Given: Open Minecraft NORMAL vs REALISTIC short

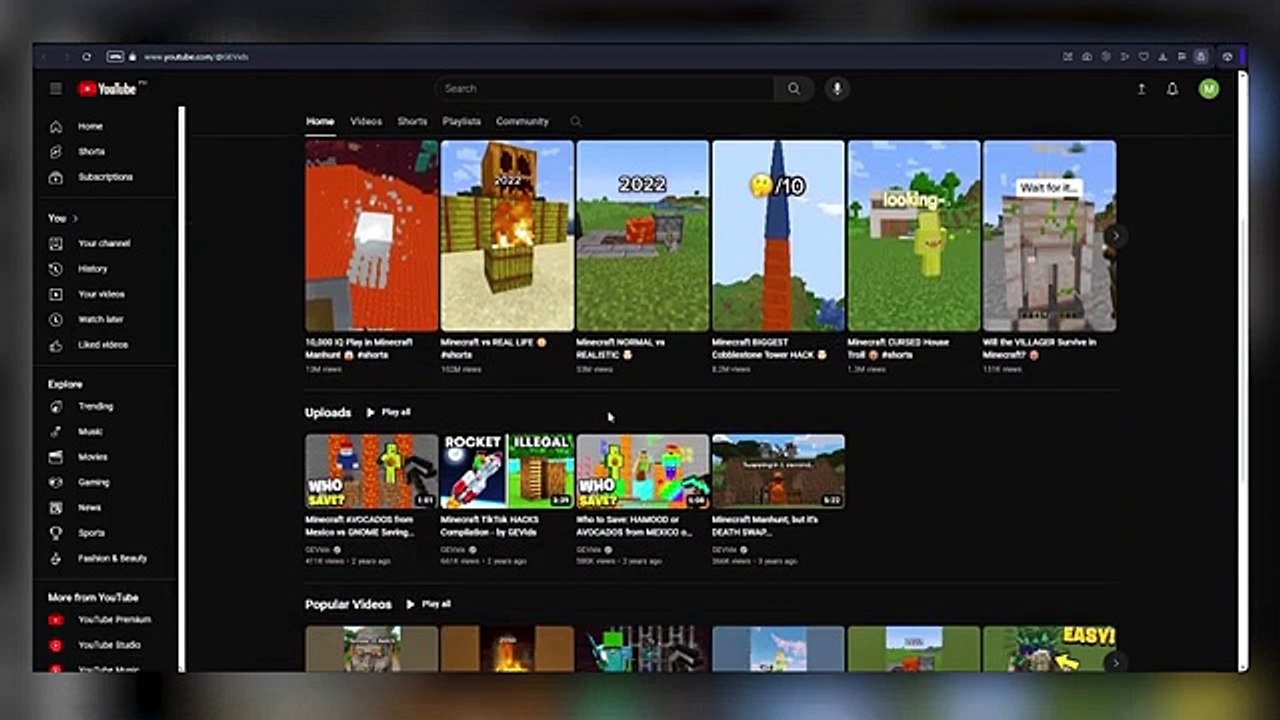Looking at the screenshot, I should 643,236.
